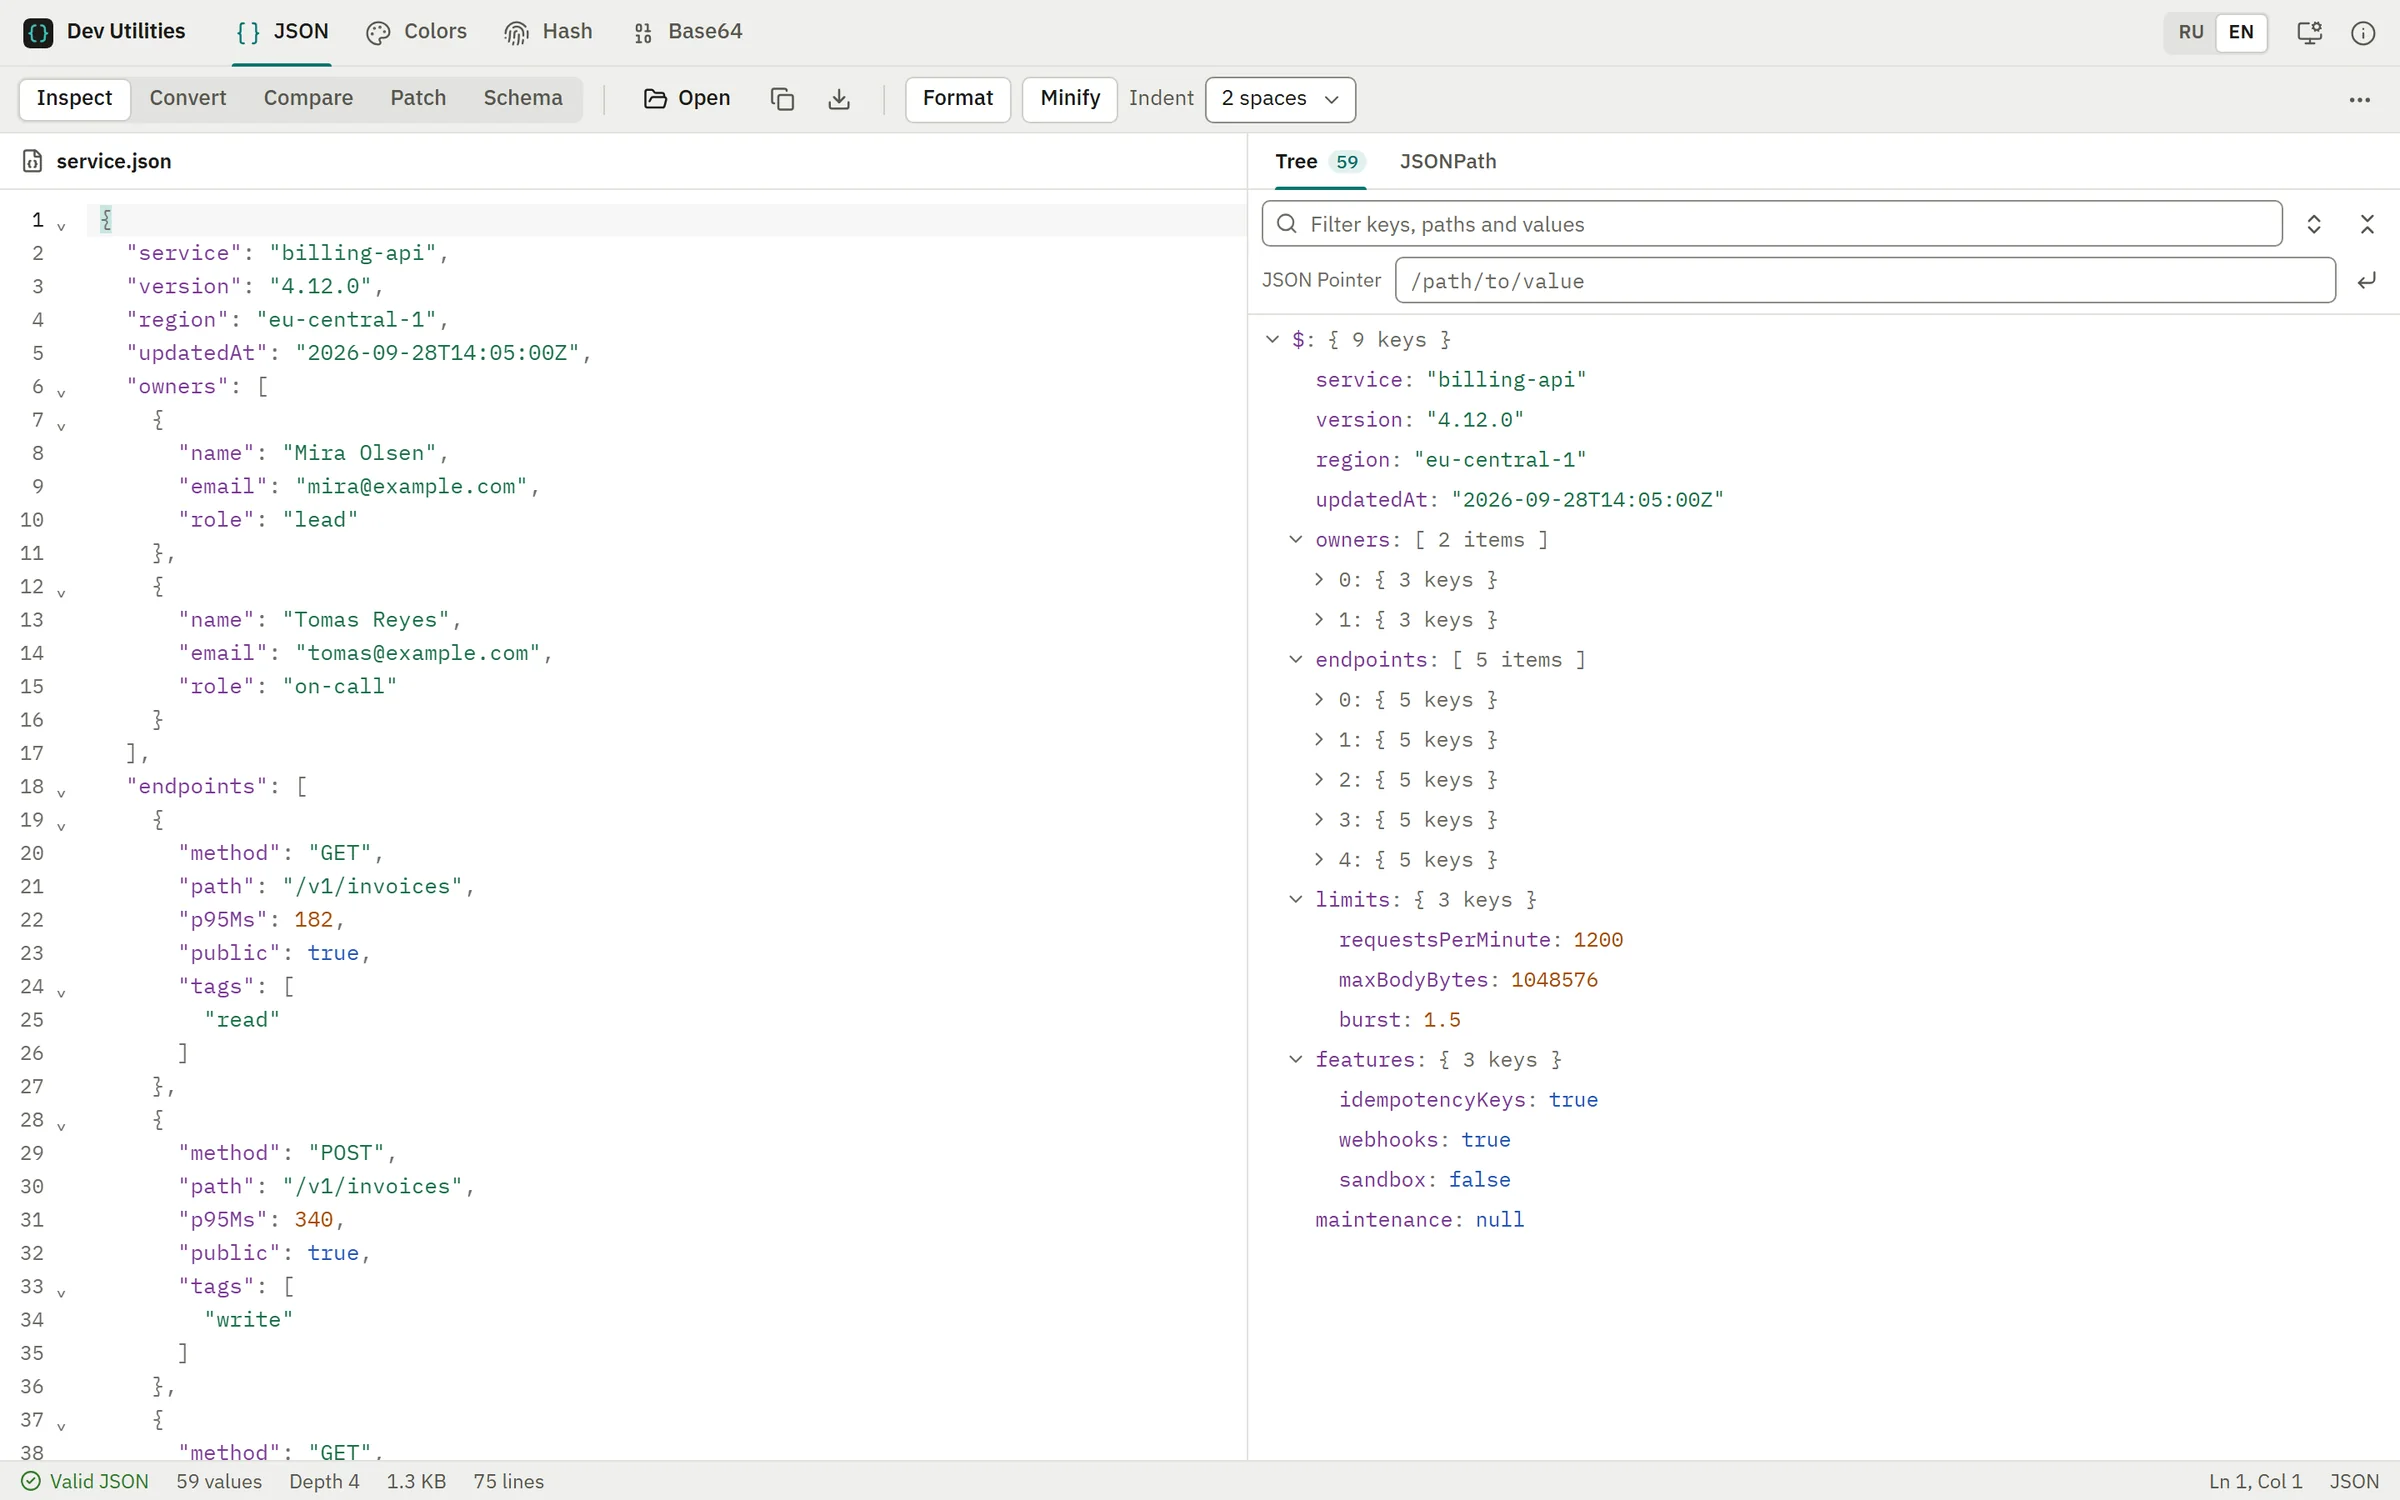2400x1500 pixels.
Task: Select the Schema mode
Action: pyautogui.click(x=523, y=98)
